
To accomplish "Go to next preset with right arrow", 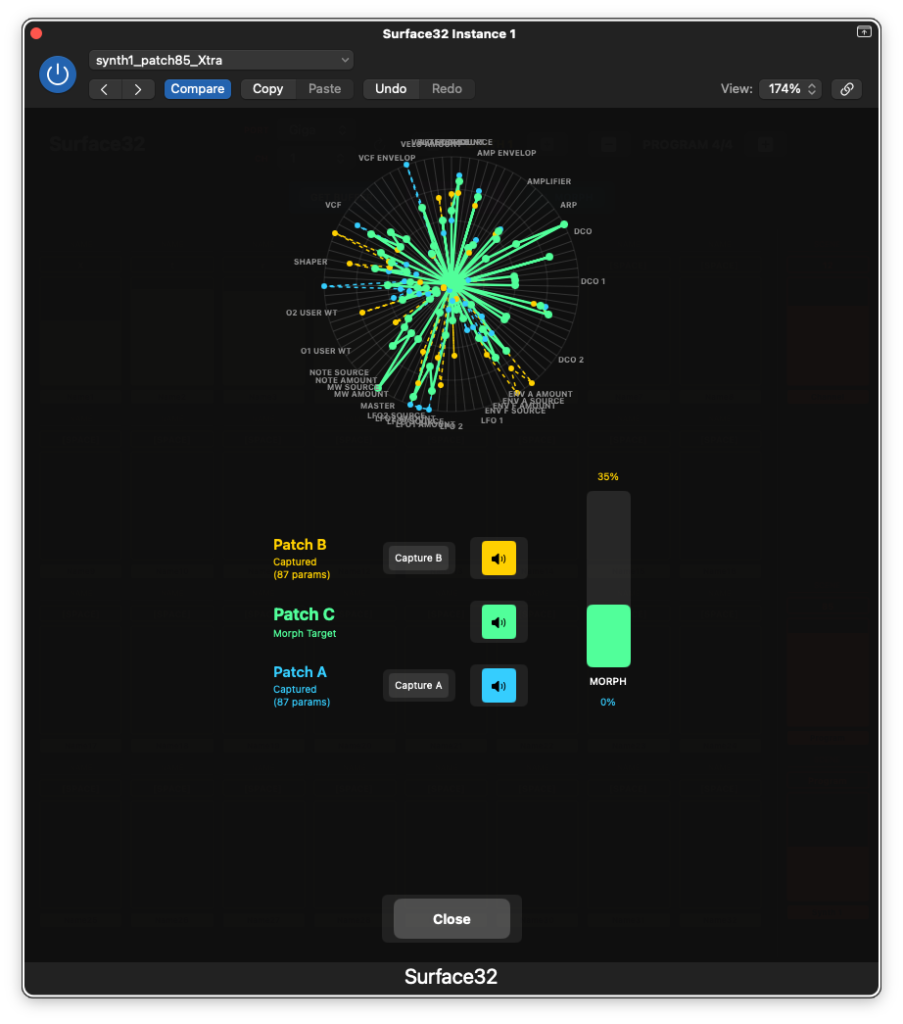I will tap(138, 89).
